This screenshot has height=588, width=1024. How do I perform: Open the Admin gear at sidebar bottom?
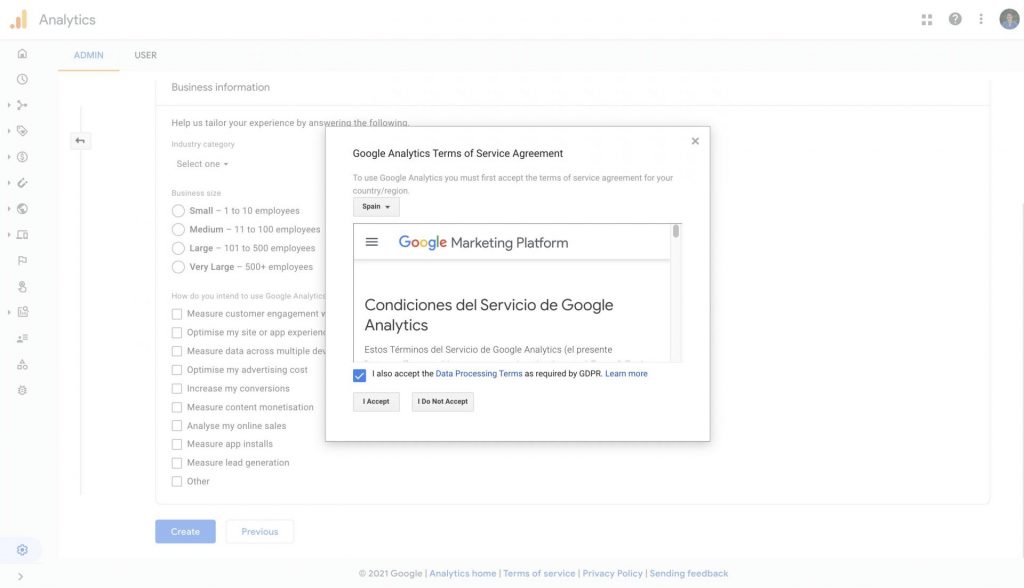tap(22, 550)
